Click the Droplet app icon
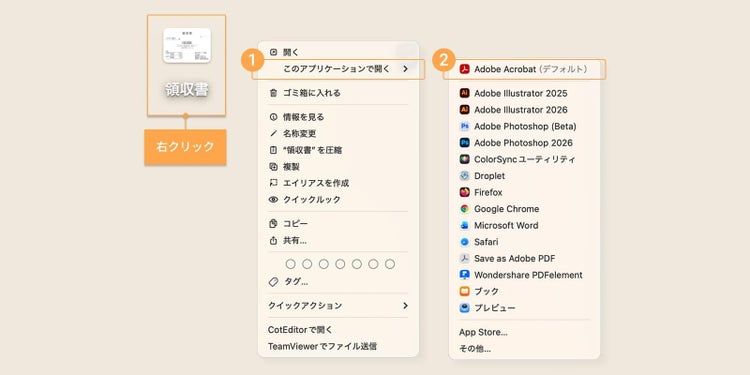Image resolution: width=750 pixels, height=375 pixels. pyautogui.click(x=464, y=176)
